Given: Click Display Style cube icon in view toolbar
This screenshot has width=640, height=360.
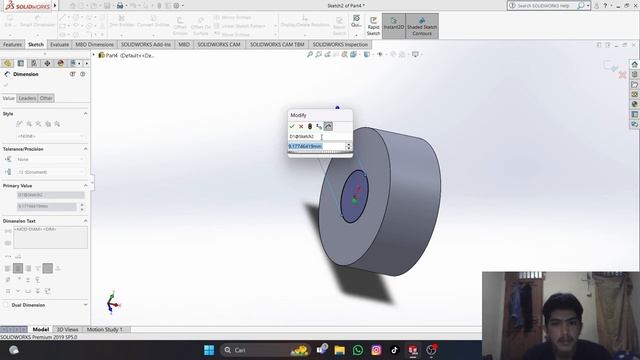Looking at the screenshot, I should point(367,54).
